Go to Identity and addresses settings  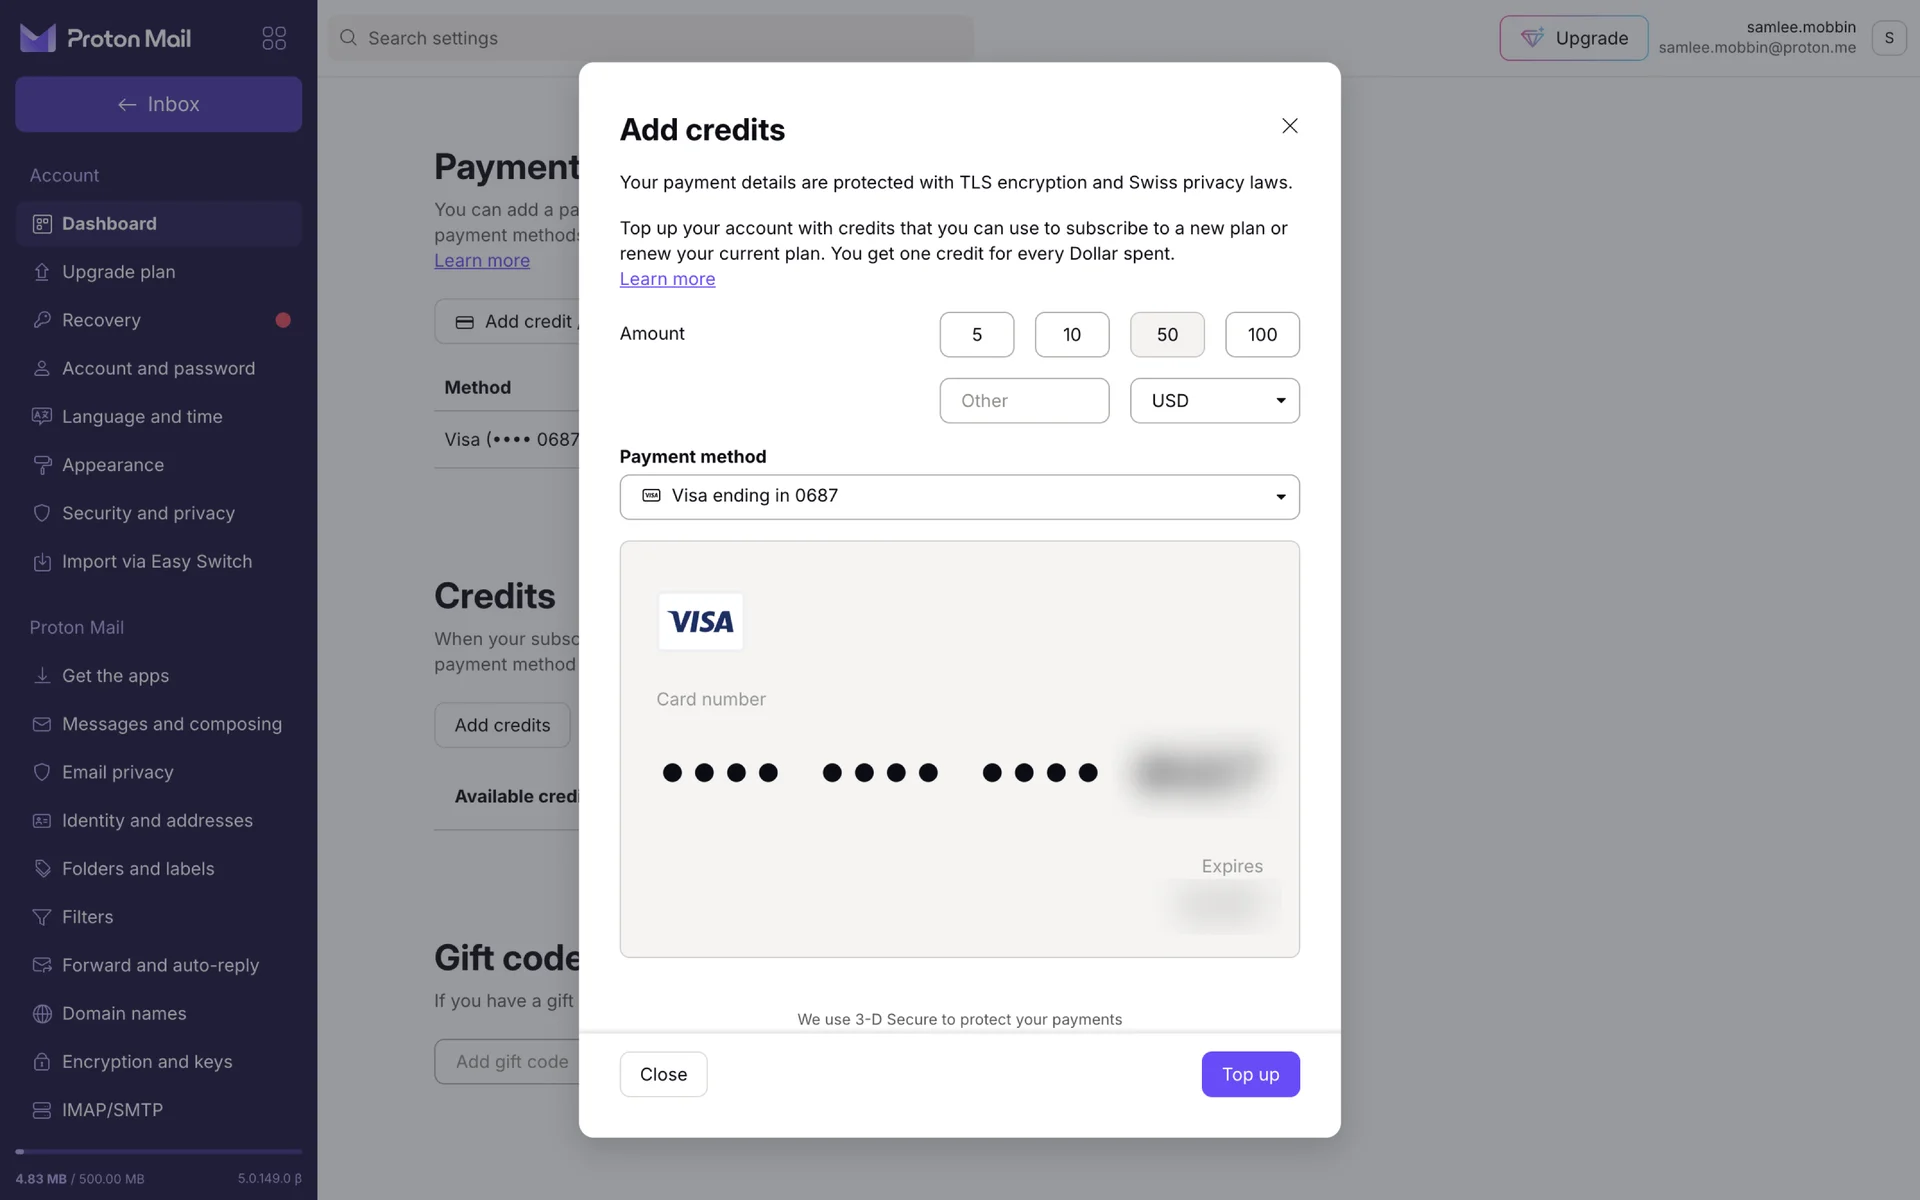[157, 821]
